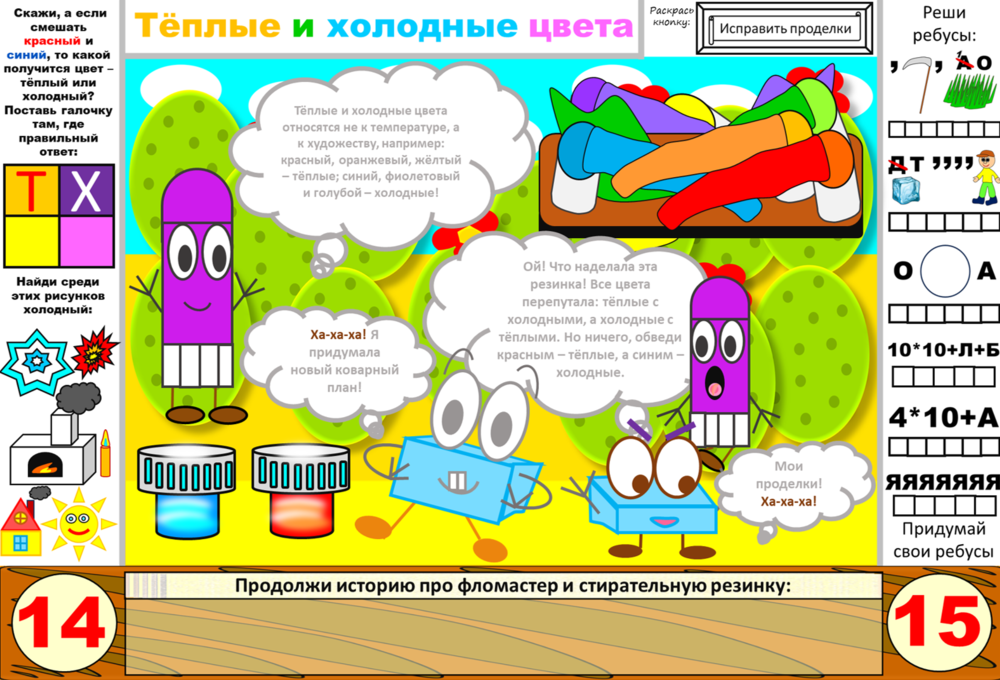1000x680 pixels.
Task: Go to page 15 number circle
Action: (x=937, y=624)
